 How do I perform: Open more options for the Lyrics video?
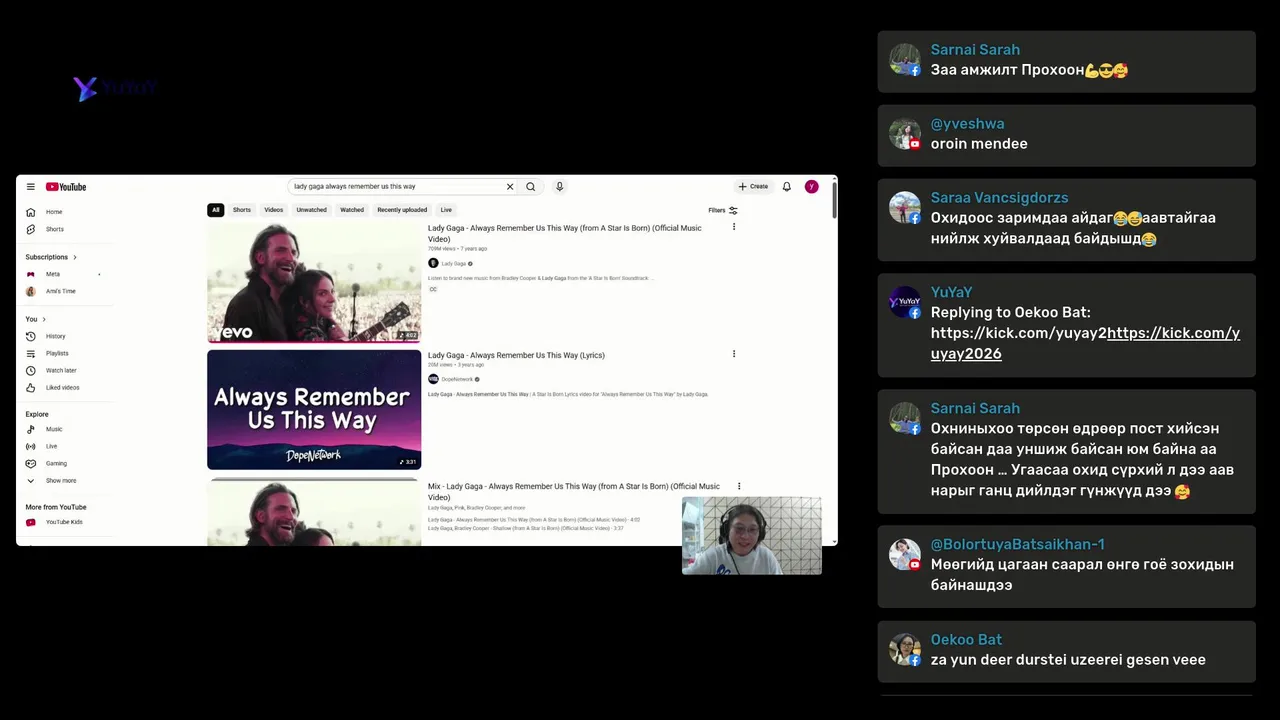coord(734,354)
